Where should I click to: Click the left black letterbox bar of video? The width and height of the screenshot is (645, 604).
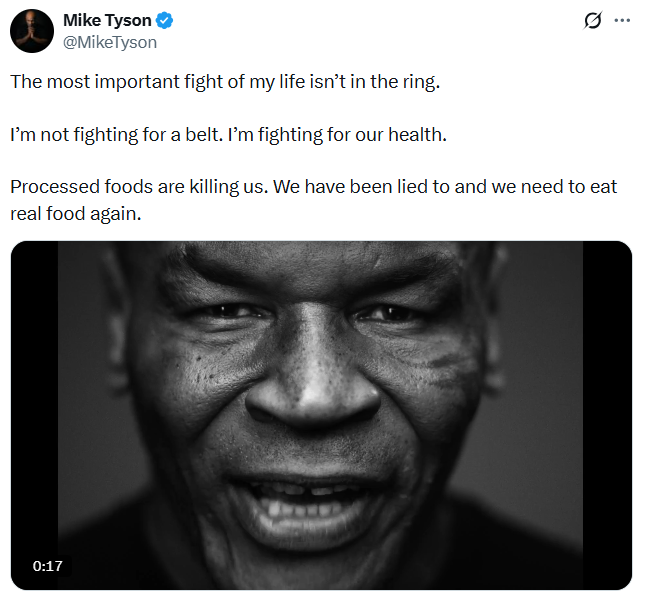click(x=35, y=415)
